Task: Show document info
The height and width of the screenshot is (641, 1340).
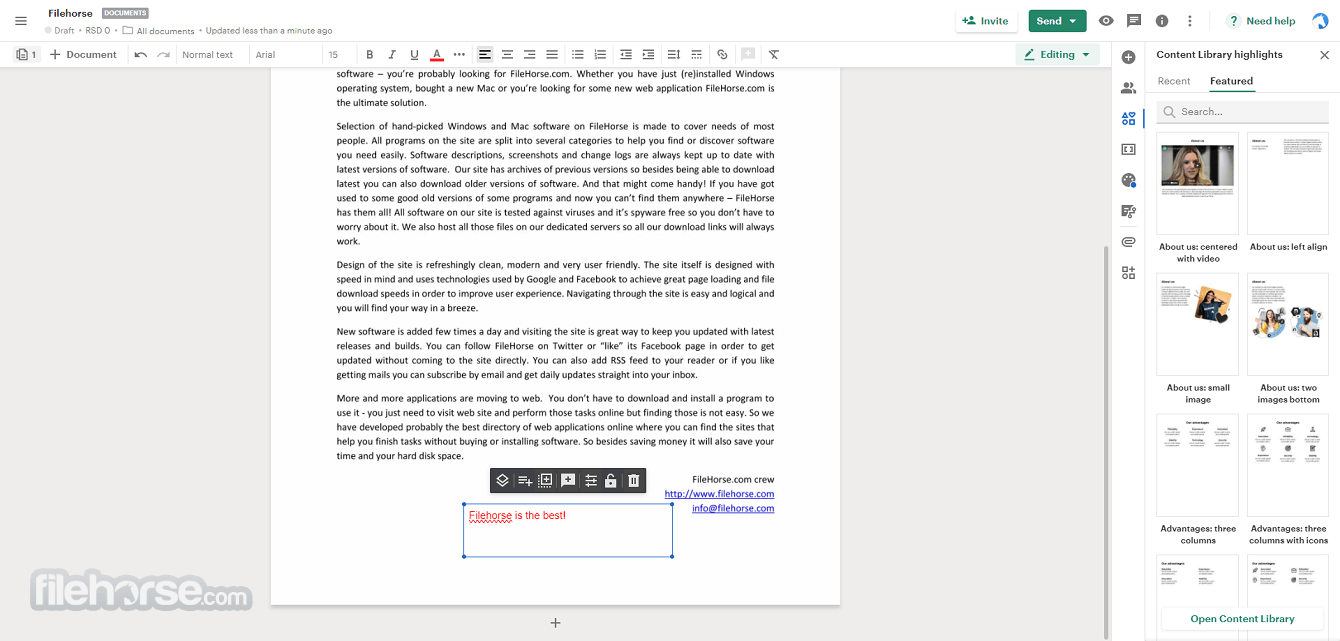Action: click(x=1162, y=20)
